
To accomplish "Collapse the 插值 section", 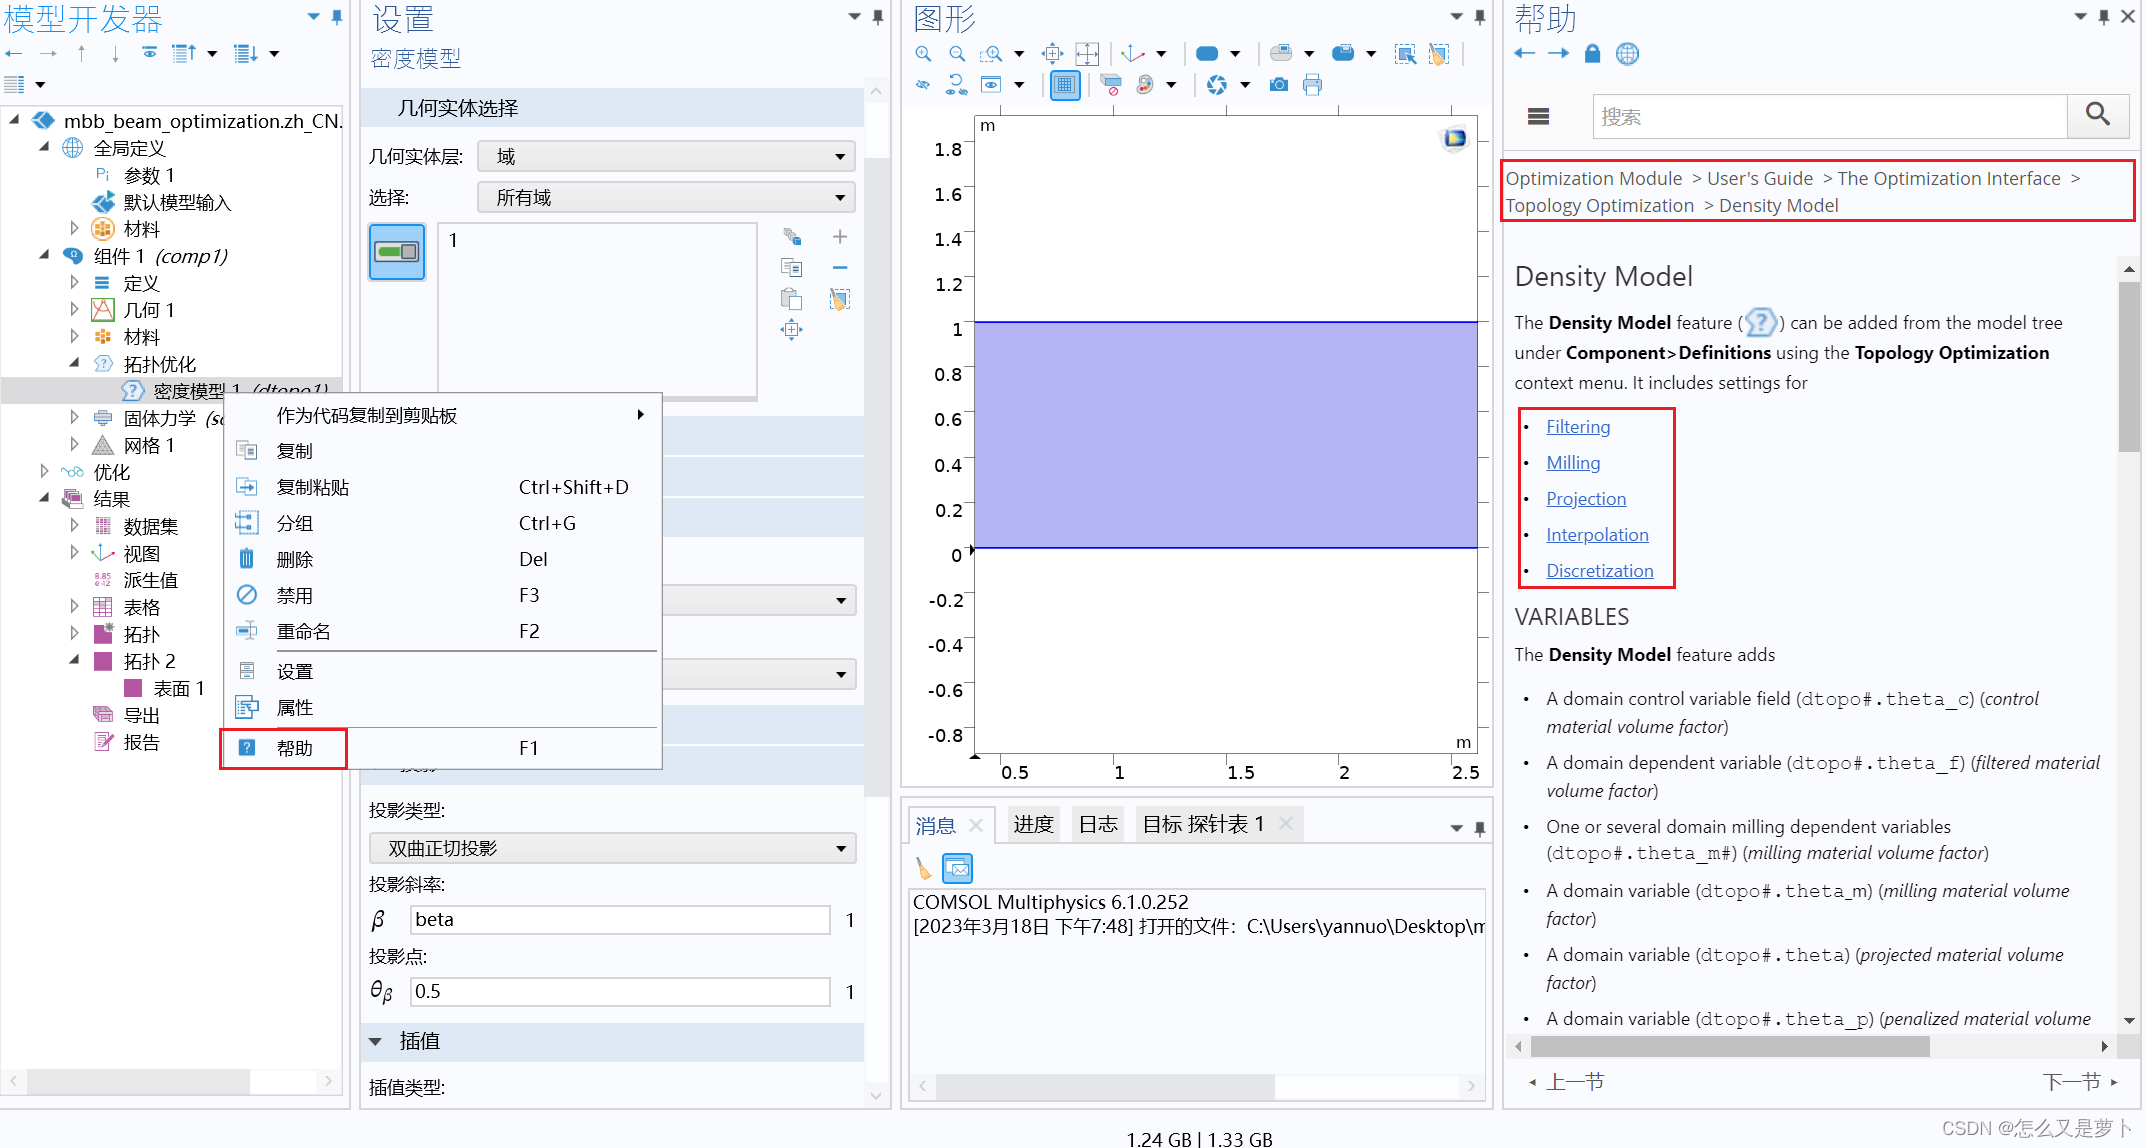I will 375,1042.
